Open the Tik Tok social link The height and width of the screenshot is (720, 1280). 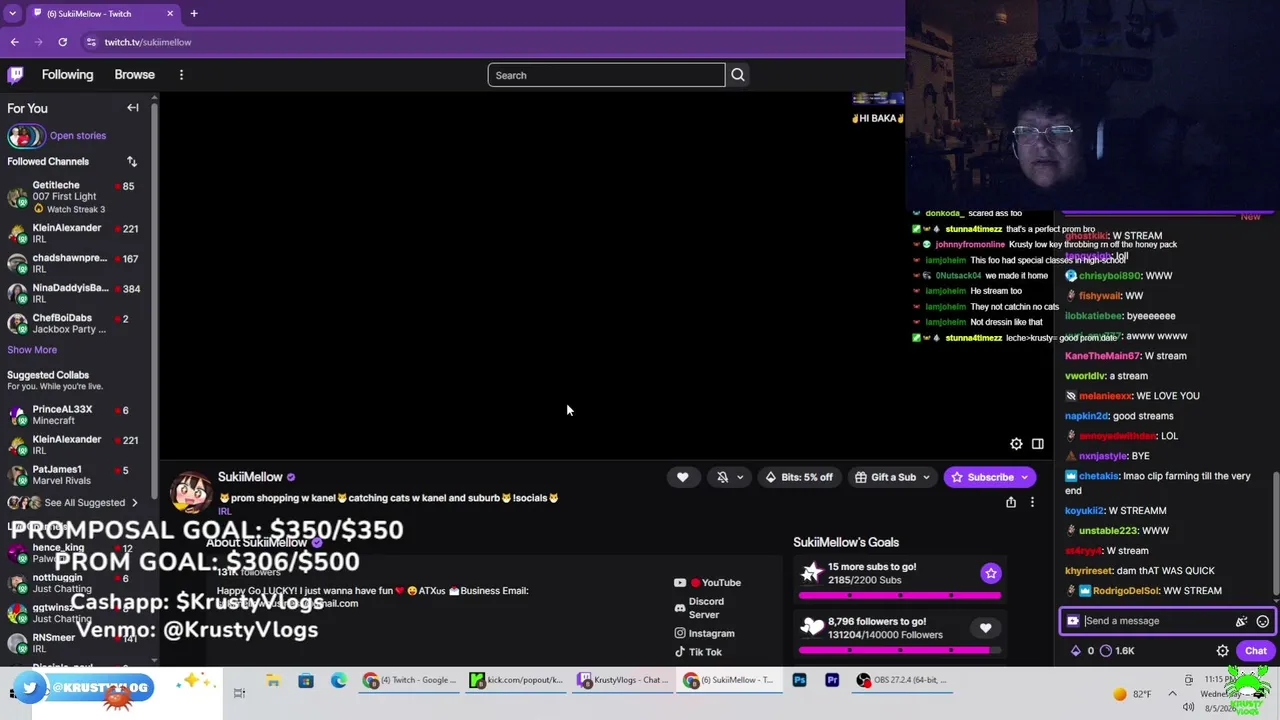click(697, 652)
